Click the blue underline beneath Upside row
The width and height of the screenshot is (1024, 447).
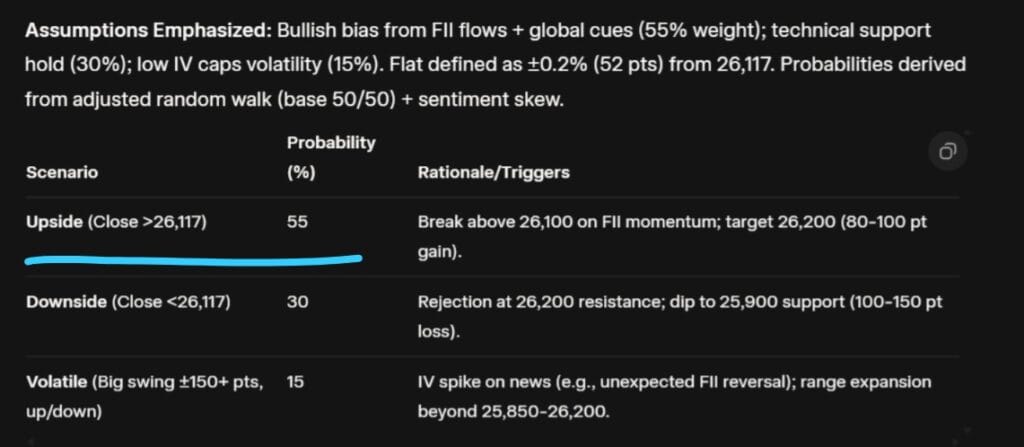click(x=192, y=261)
